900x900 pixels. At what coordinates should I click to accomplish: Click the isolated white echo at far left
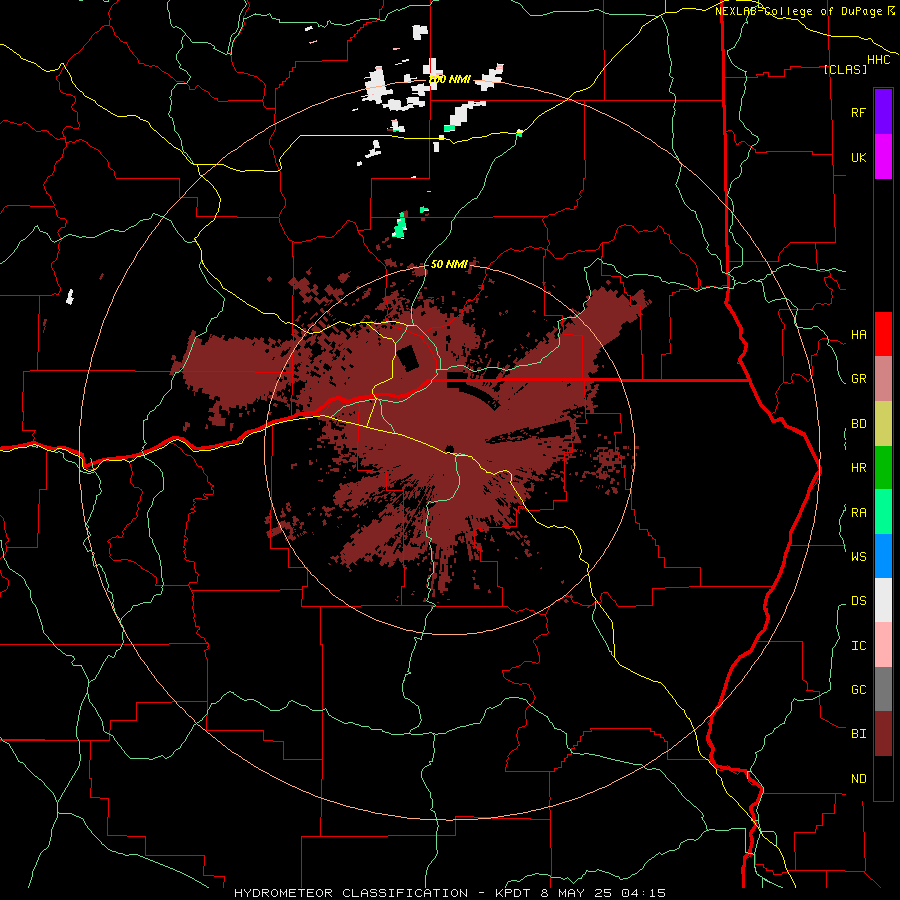pos(70,297)
